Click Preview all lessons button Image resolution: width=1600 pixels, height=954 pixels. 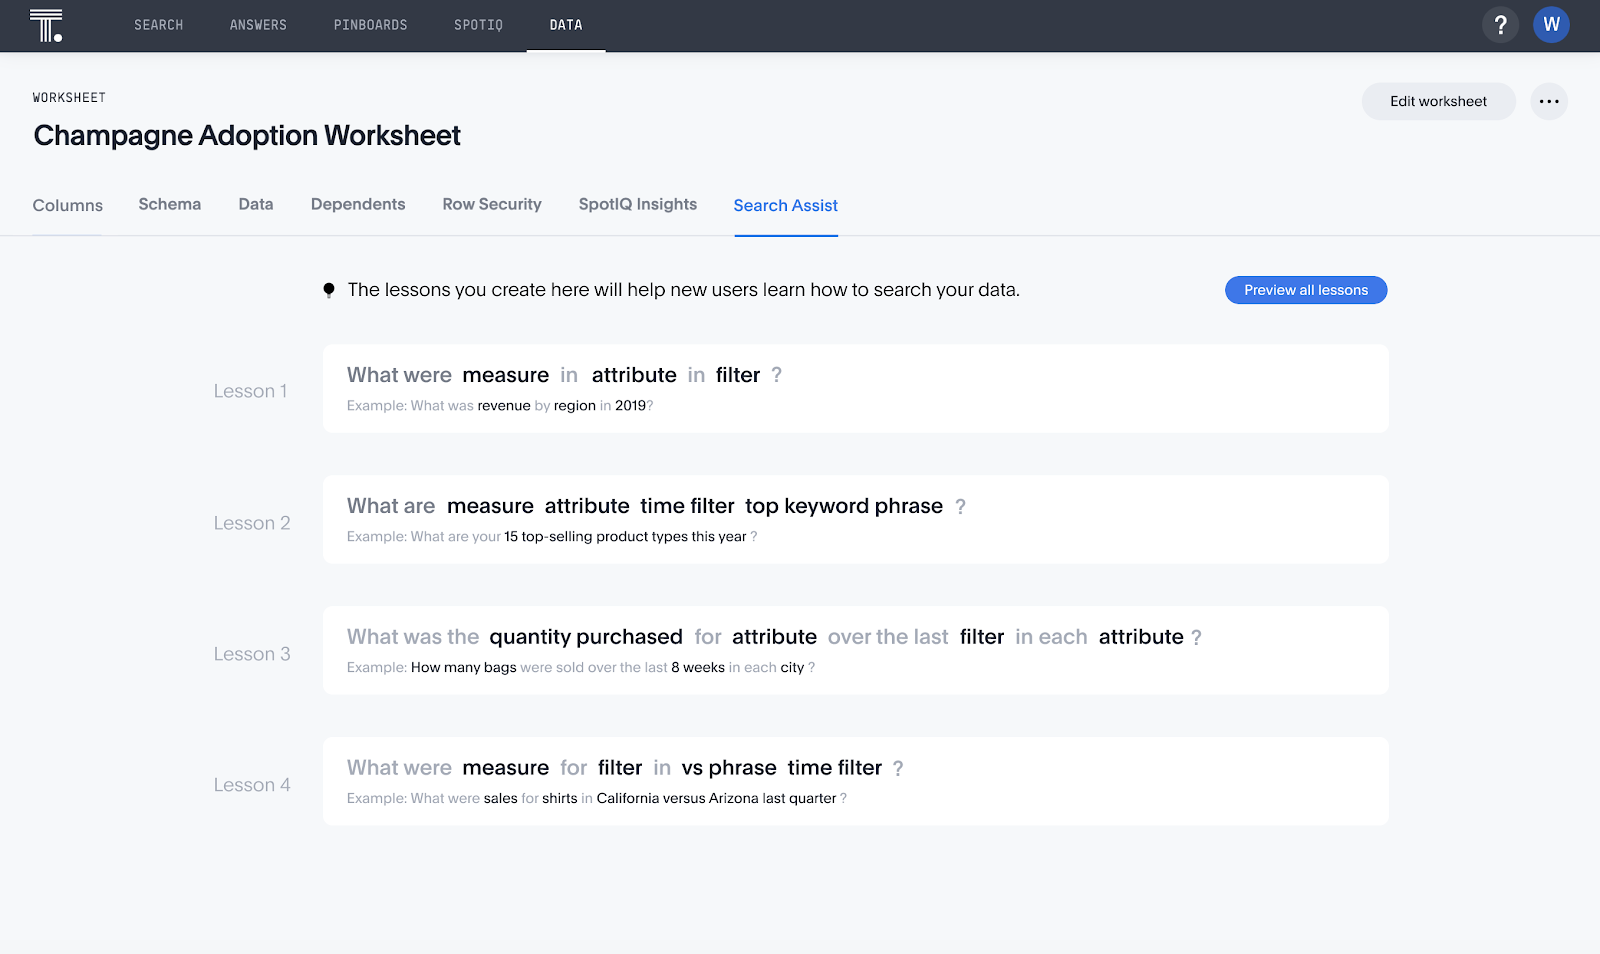[x=1306, y=290]
